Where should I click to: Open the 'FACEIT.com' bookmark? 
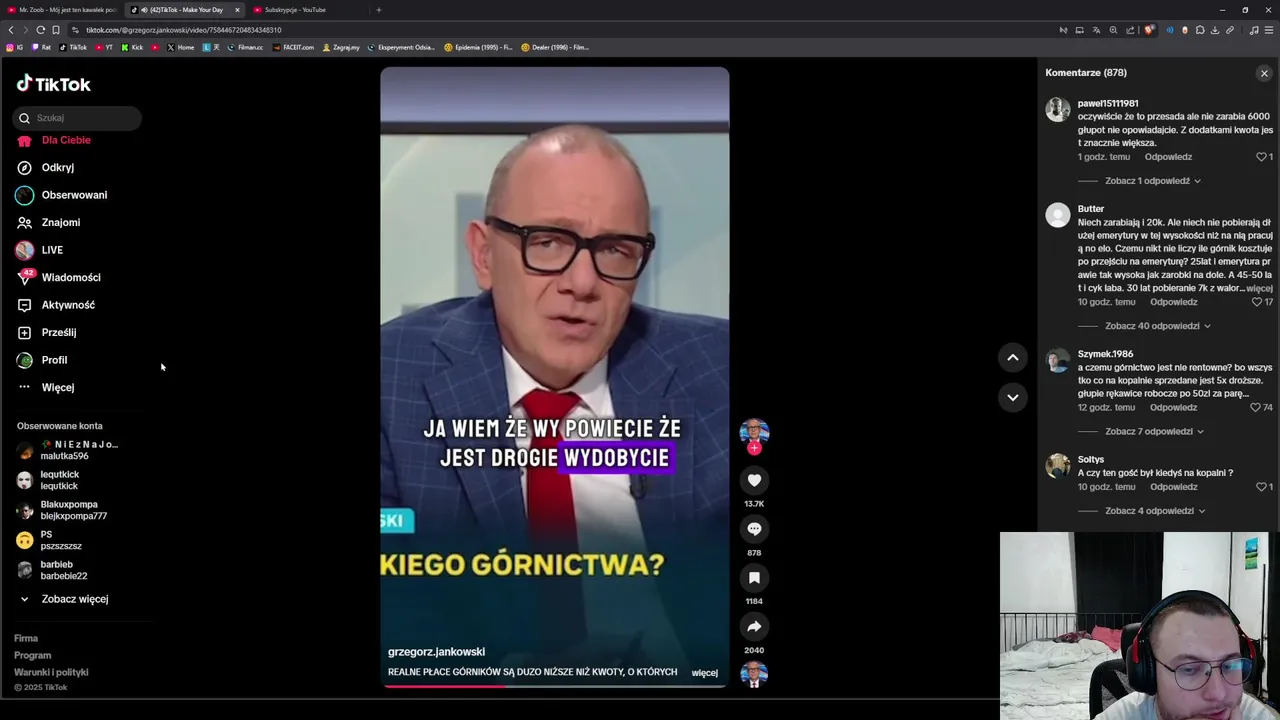tap(293, 47)
